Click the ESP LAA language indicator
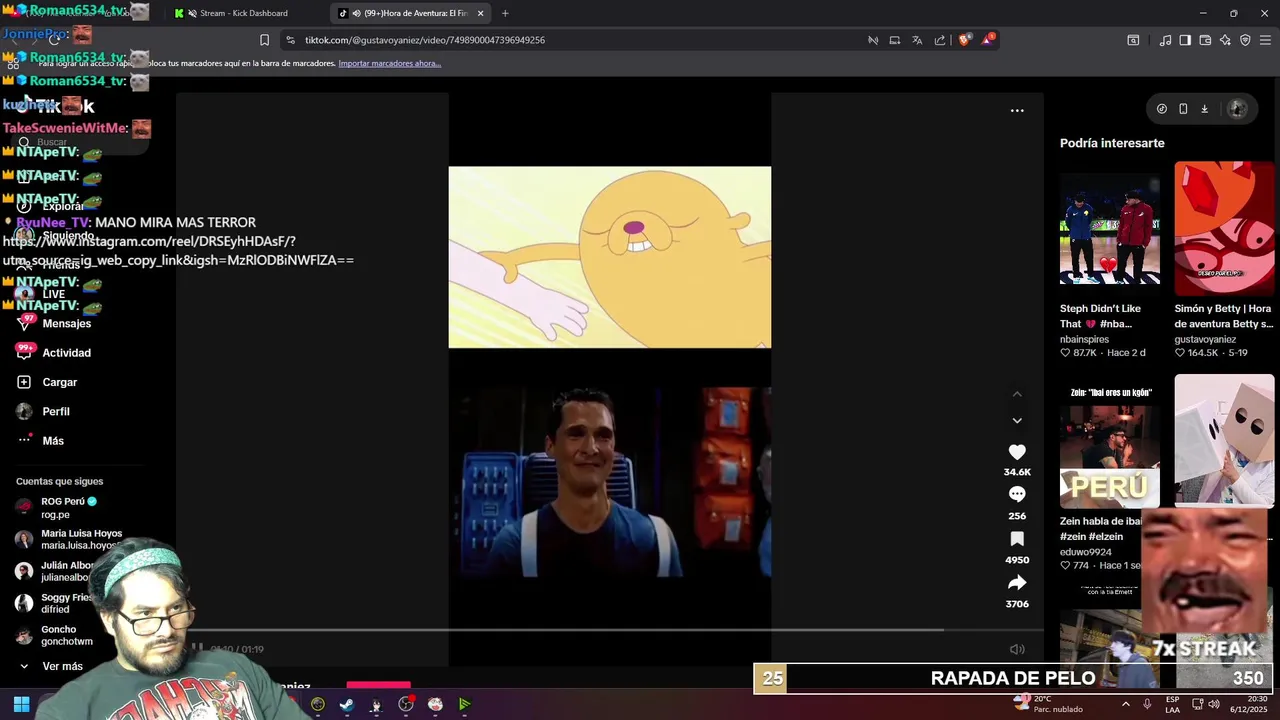The image size is (1280, 720). pyautogui.click(x=1172, y=704)
